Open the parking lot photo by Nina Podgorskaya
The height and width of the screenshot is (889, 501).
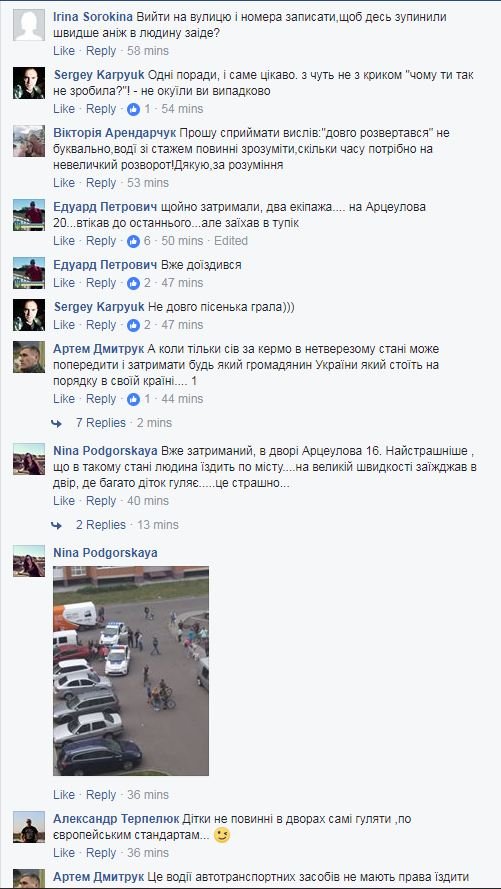tap(131, 671)
